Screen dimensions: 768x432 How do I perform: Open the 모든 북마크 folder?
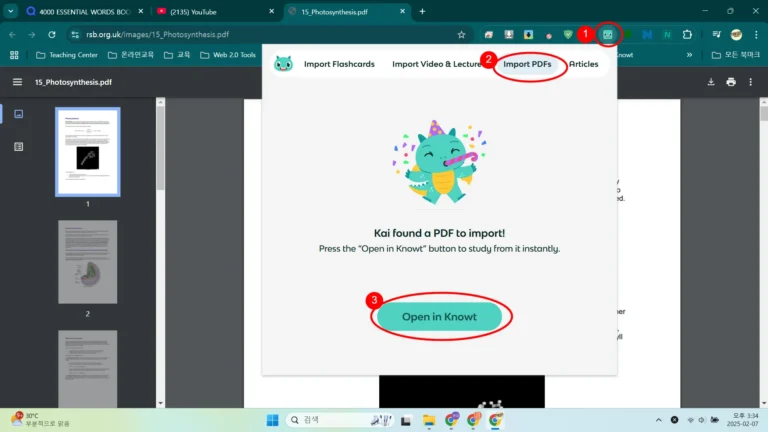pyautogui.click(x=736, y=55)
